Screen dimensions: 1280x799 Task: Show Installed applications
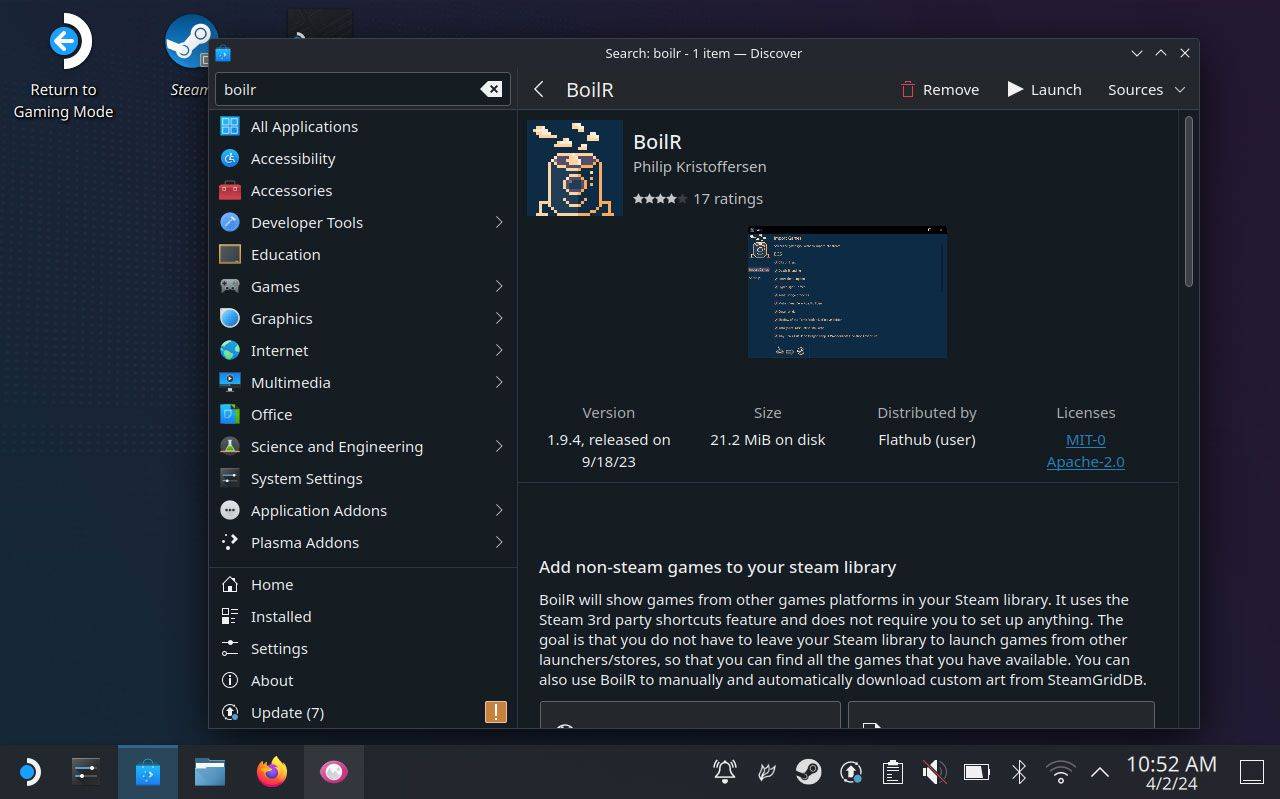pos(363,616)
